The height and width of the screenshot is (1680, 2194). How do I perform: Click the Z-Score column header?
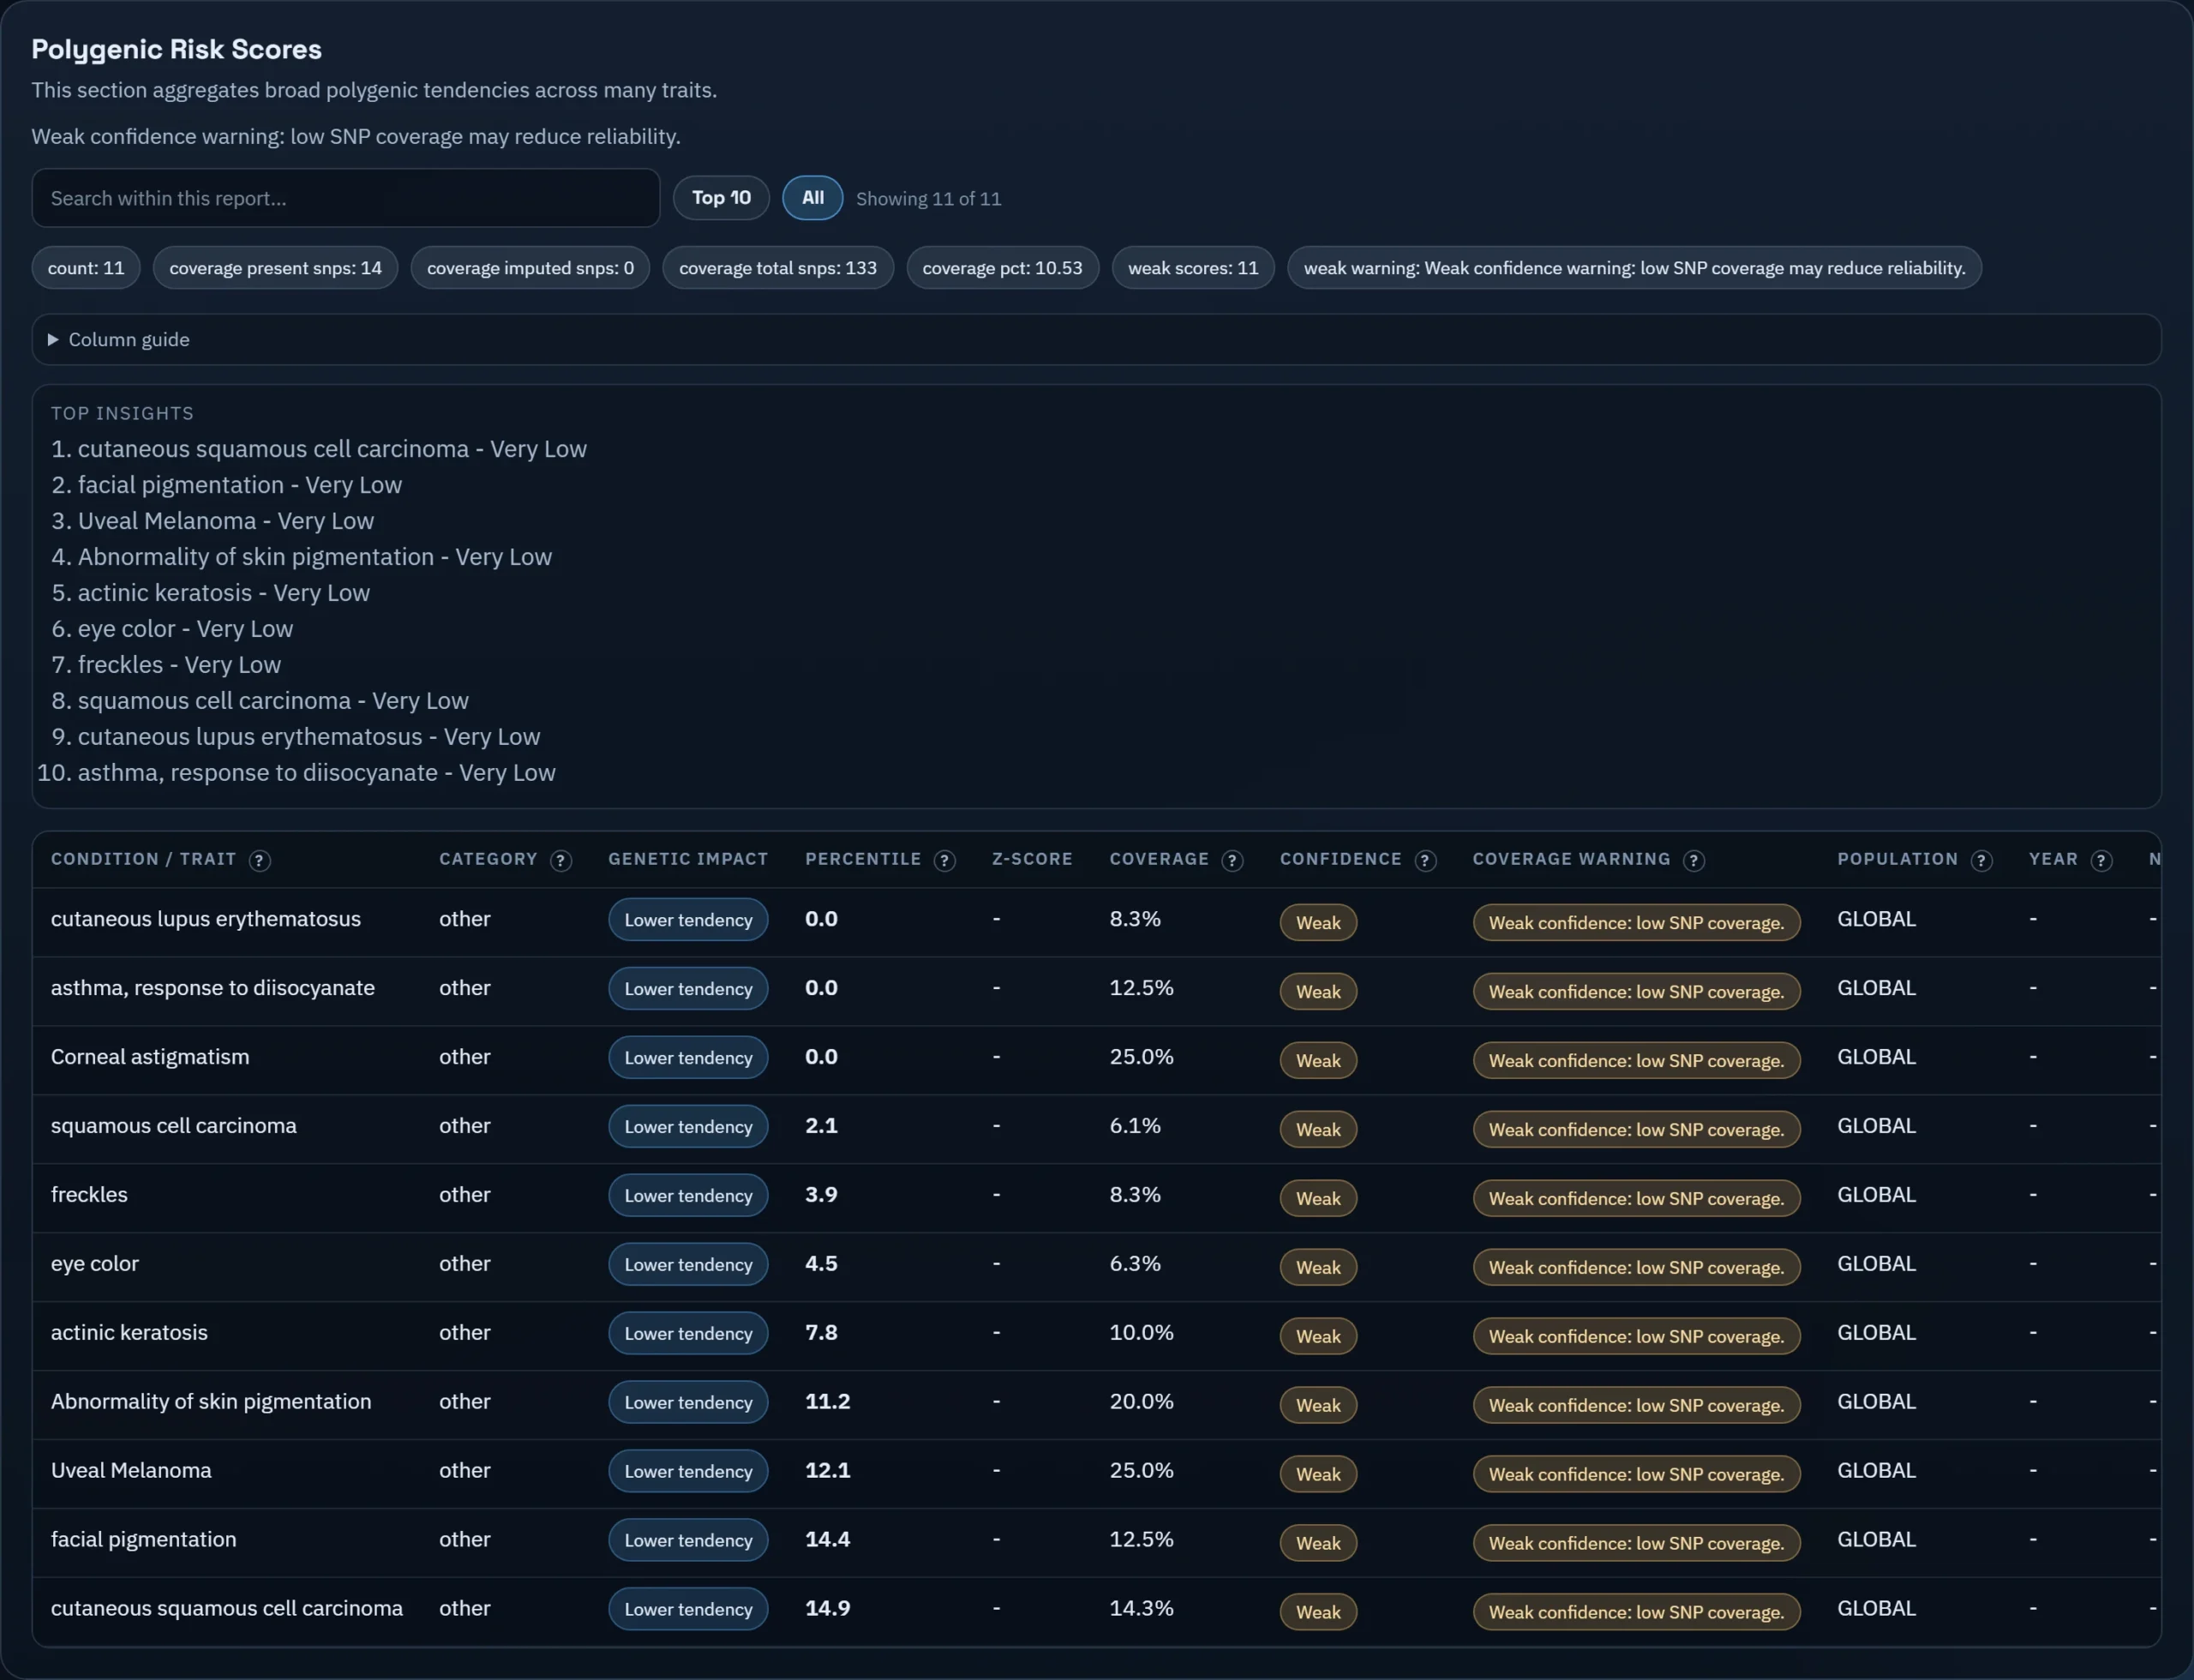[1031, 859]
